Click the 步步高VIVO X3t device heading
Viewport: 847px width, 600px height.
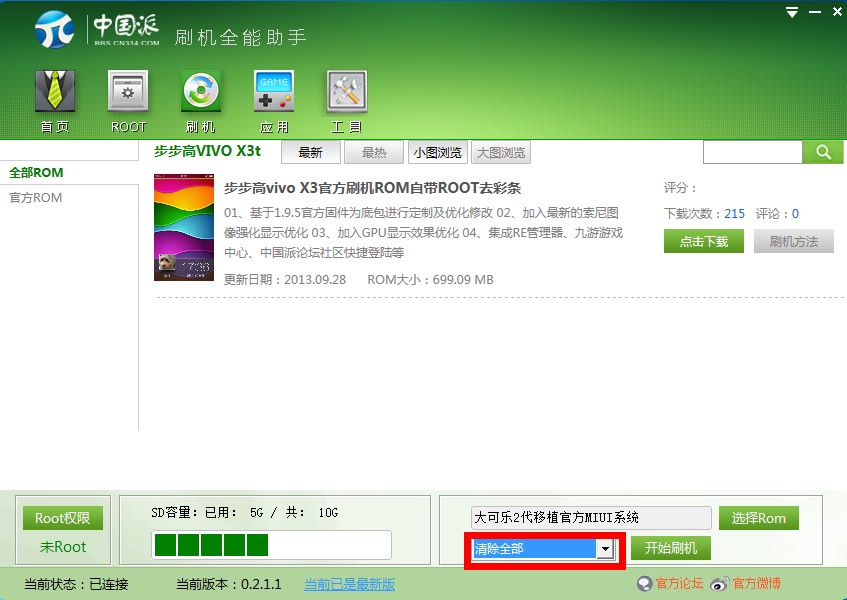pos(207,151)
